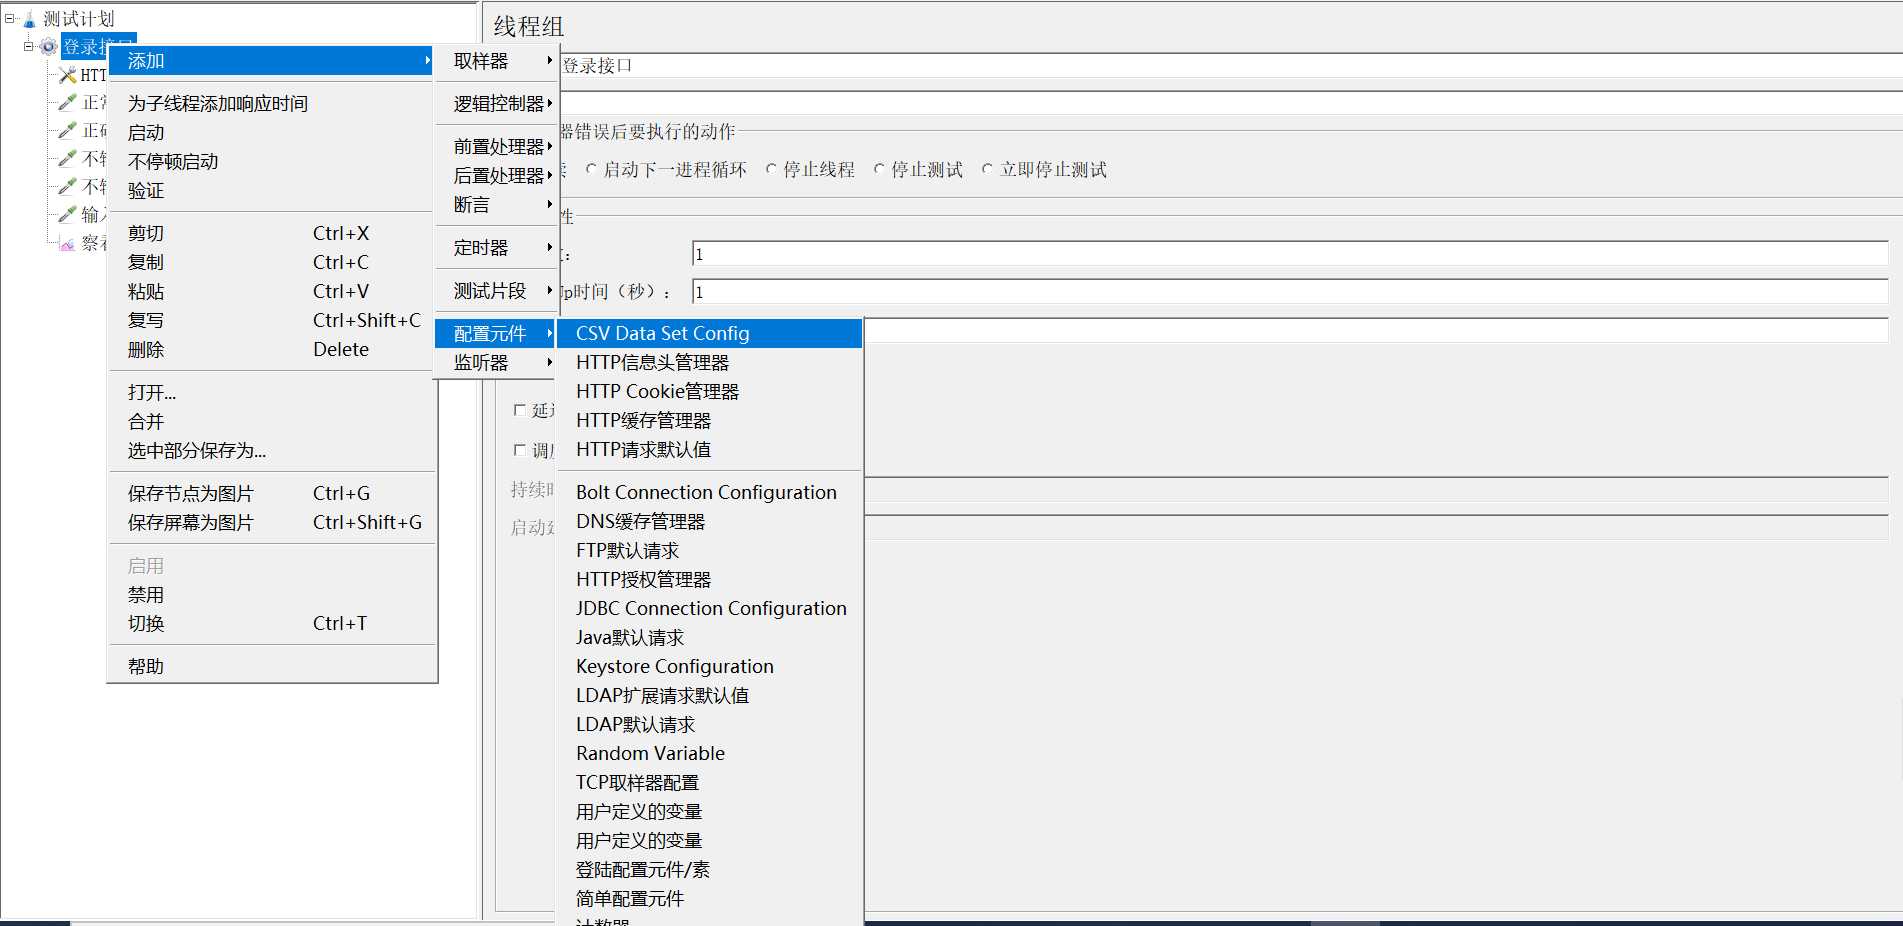Open the 取样器 submenu
Screen dimensions: 1903x926
[x=497, y=61]
